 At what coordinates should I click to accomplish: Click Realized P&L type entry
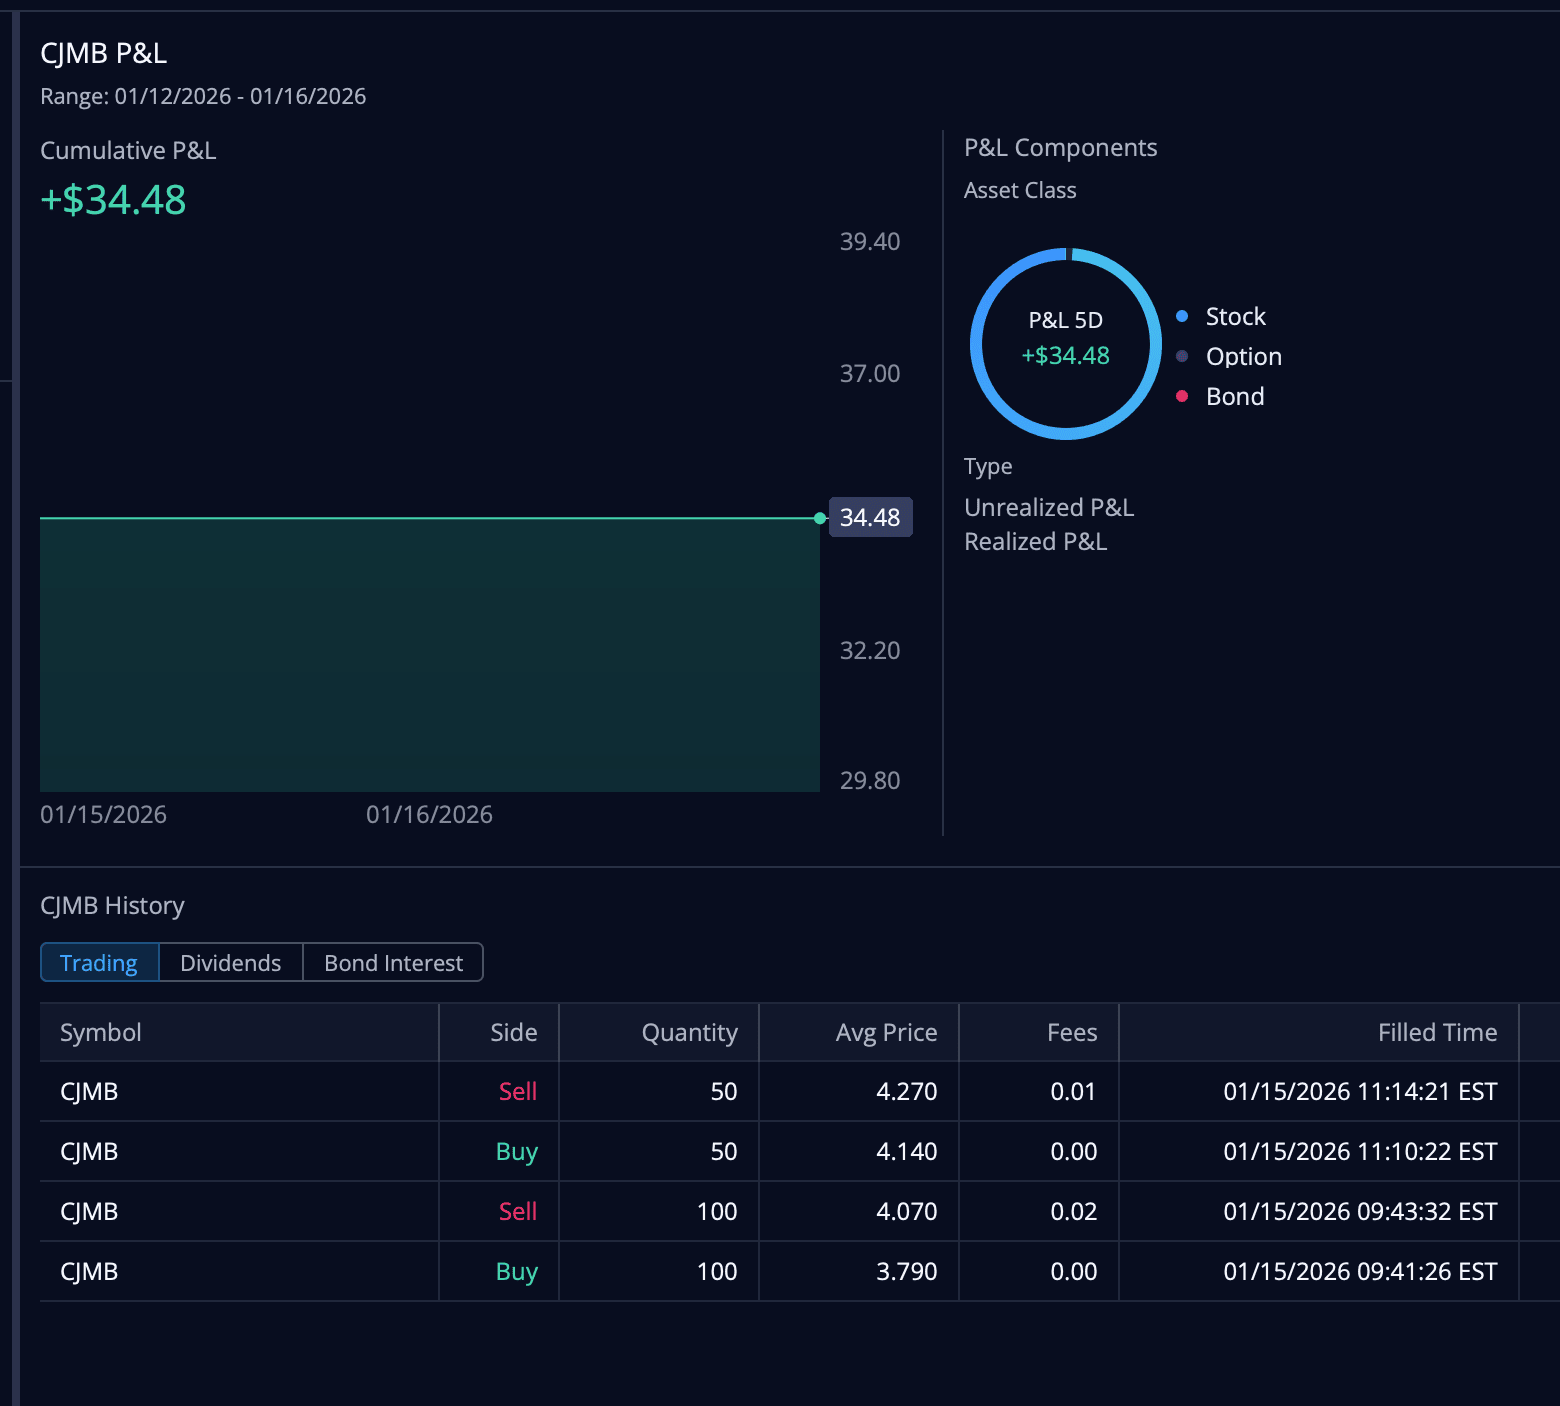(1035, 541)
